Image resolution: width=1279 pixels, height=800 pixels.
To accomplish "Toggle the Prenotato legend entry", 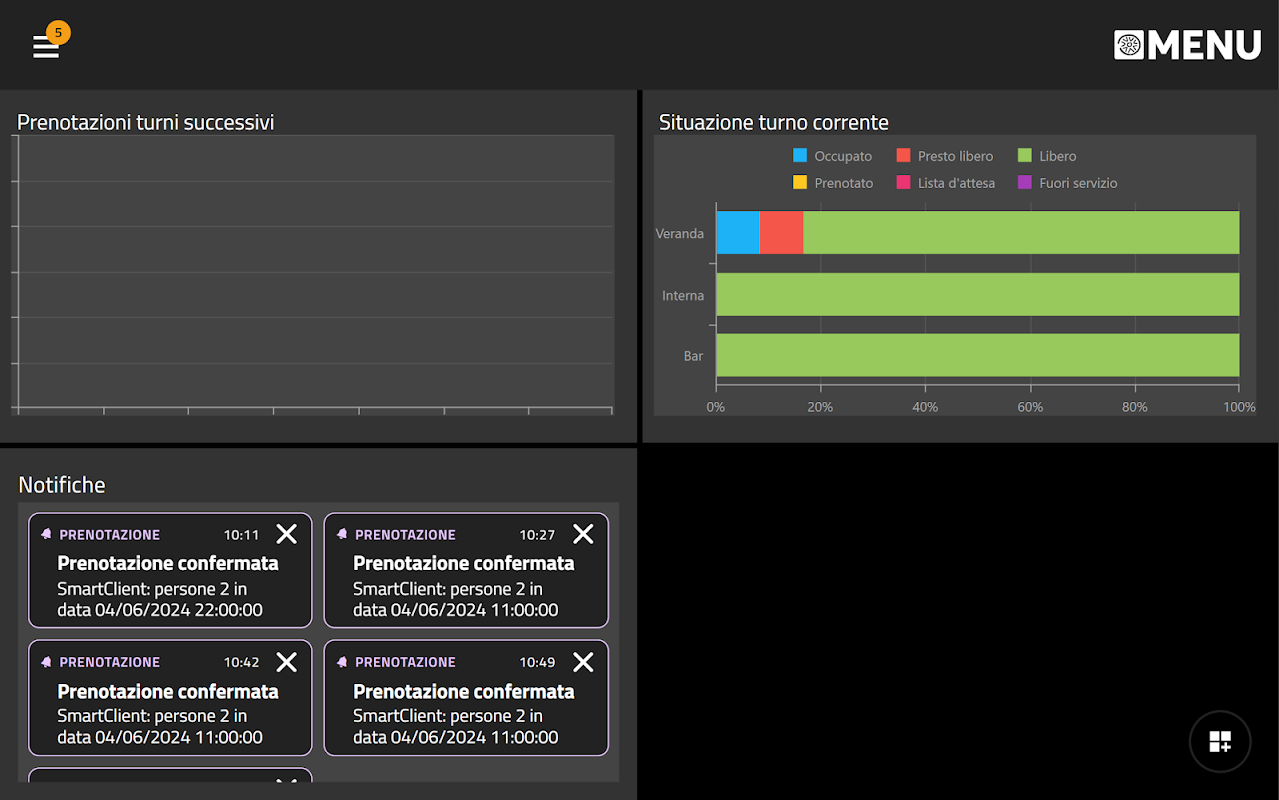I will tap(832, 183).
